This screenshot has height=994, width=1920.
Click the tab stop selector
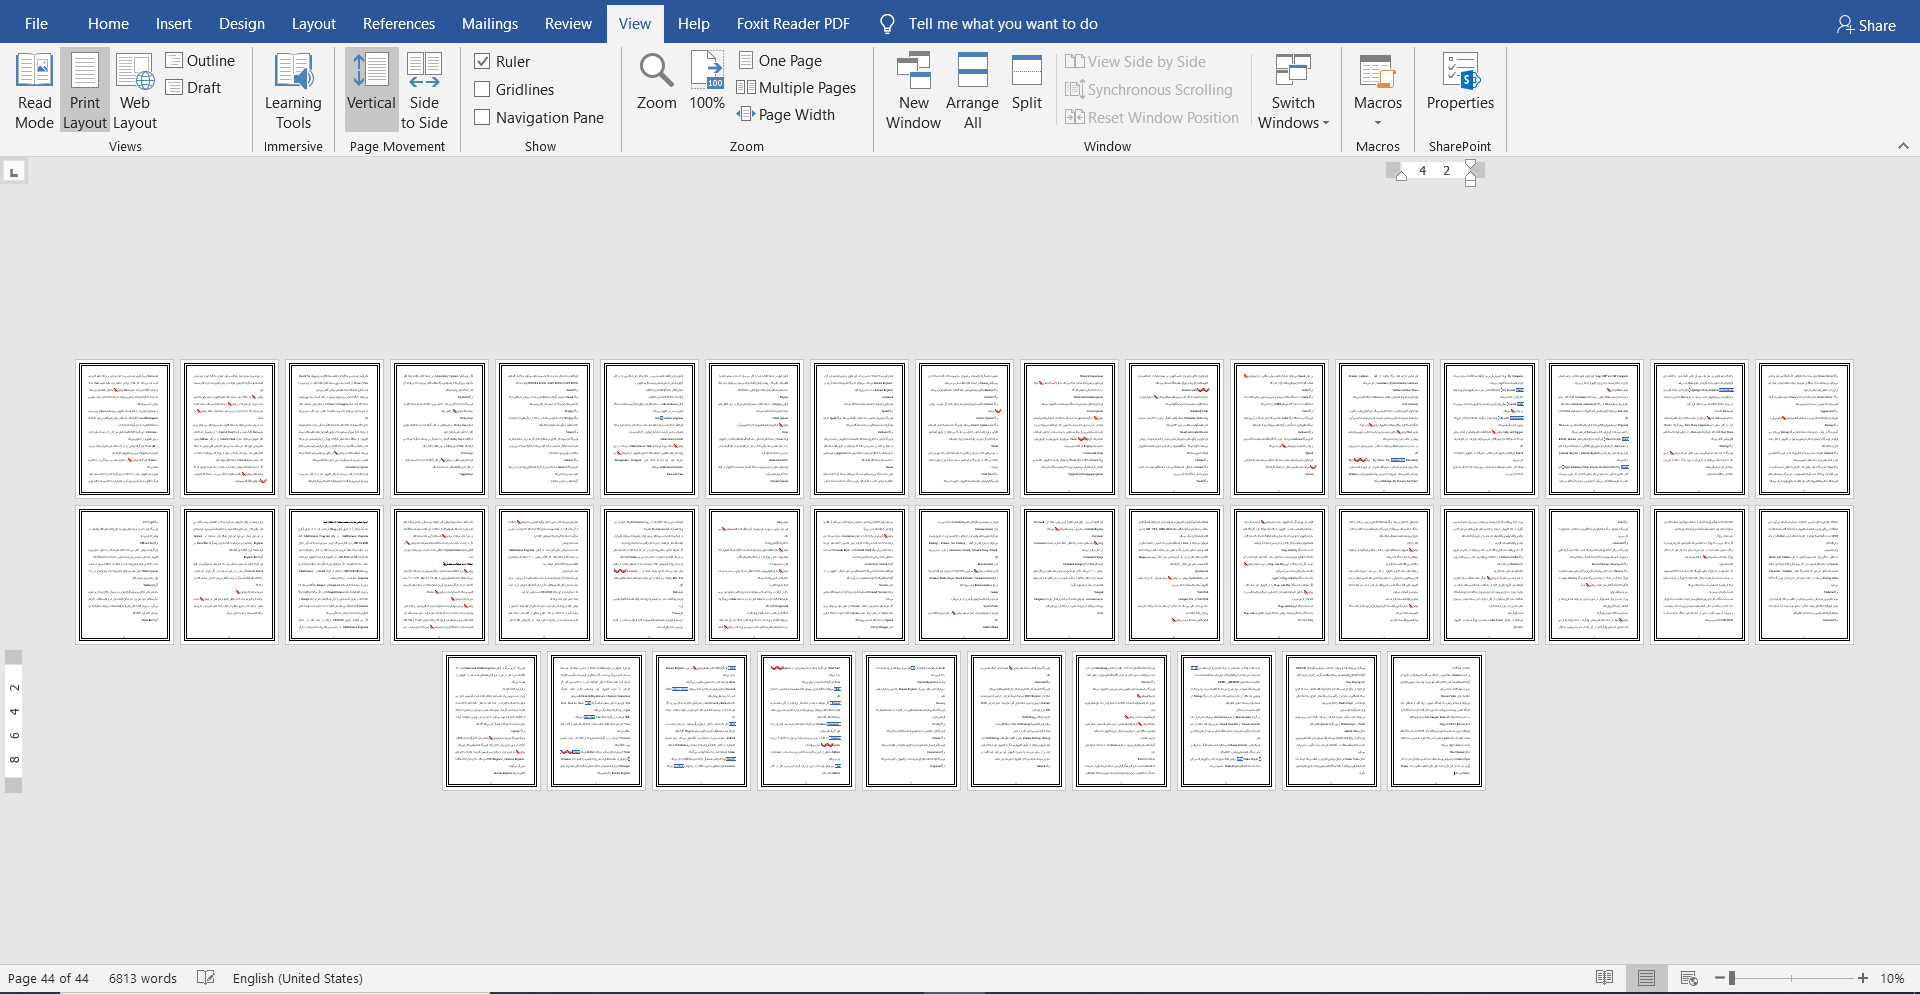coord(14,172)
